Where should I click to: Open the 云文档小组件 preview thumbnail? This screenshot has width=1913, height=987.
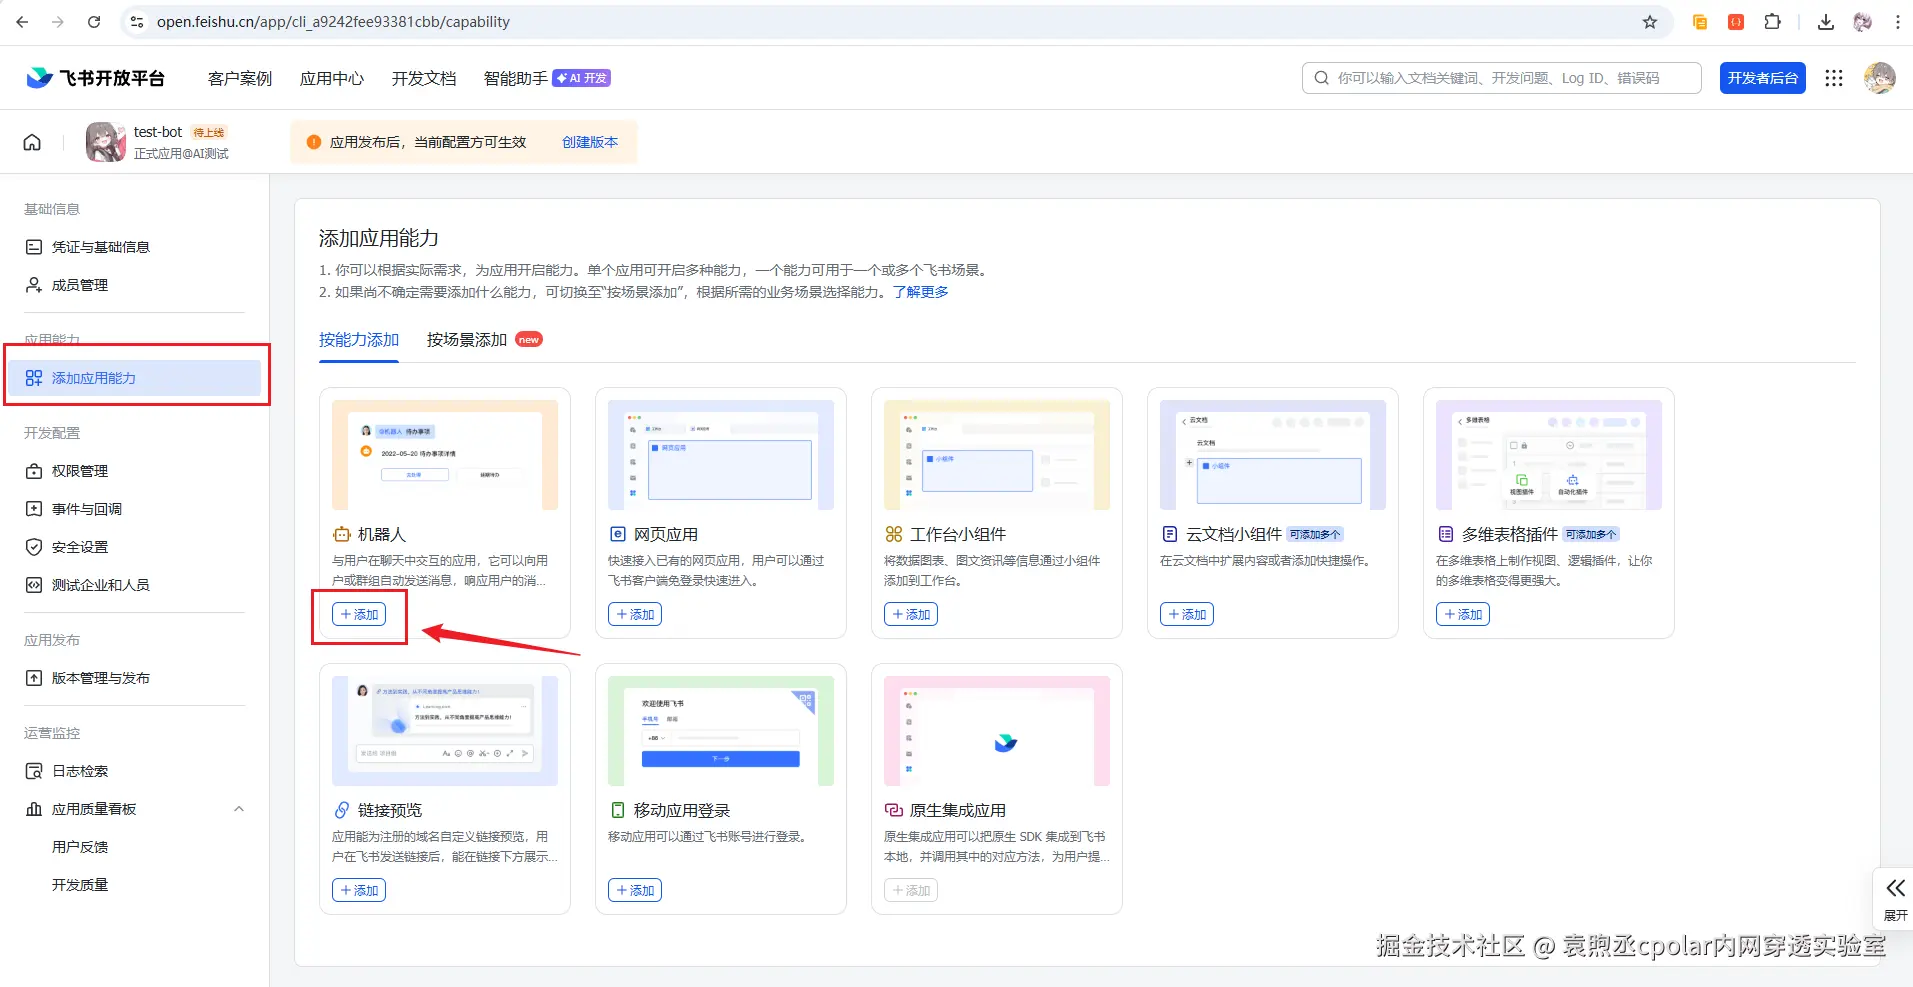pos(1273,455)
